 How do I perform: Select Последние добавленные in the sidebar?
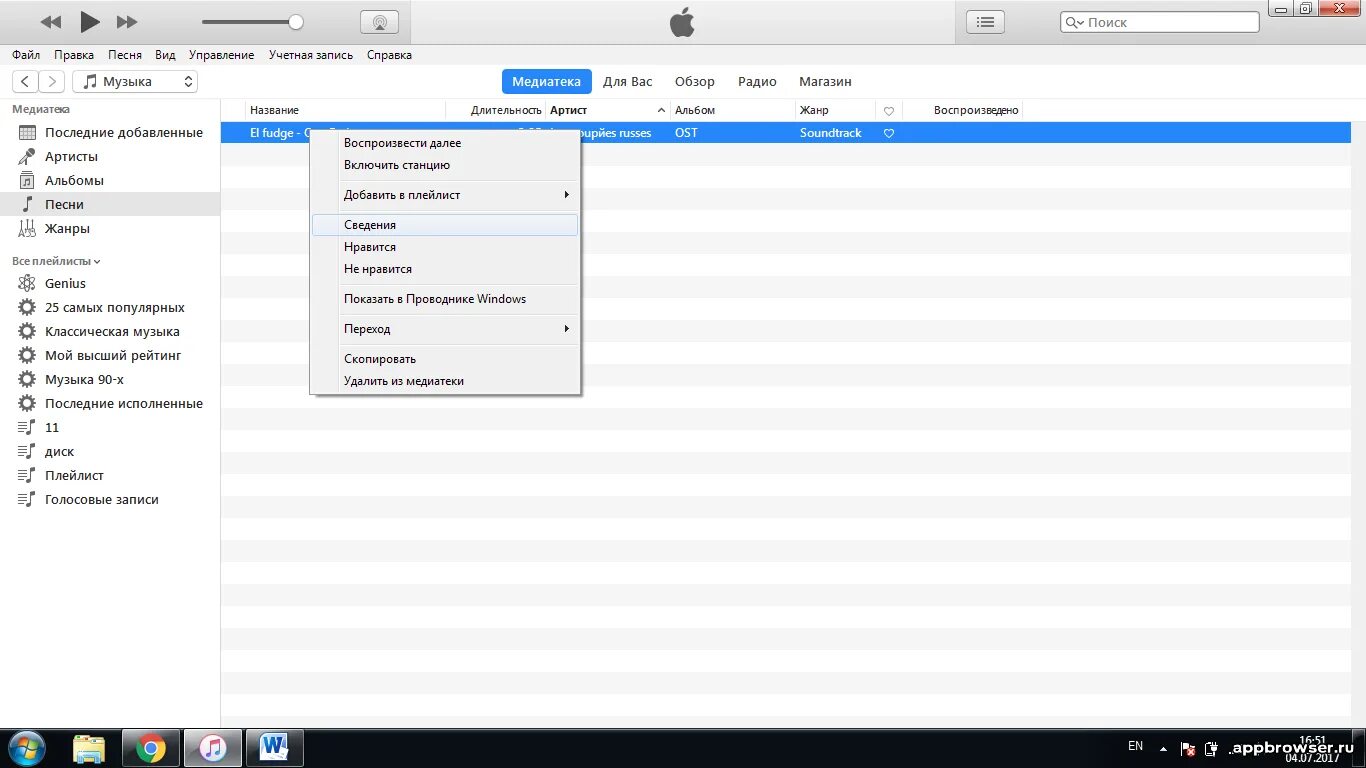pos(110,132)
